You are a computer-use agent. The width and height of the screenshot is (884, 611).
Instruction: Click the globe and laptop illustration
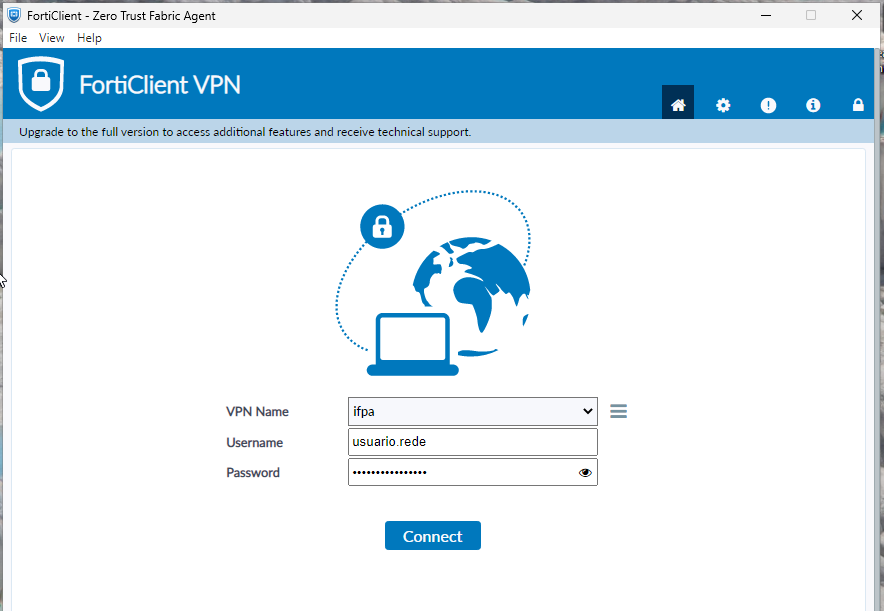pyautogui.click(x=433, y=283)
